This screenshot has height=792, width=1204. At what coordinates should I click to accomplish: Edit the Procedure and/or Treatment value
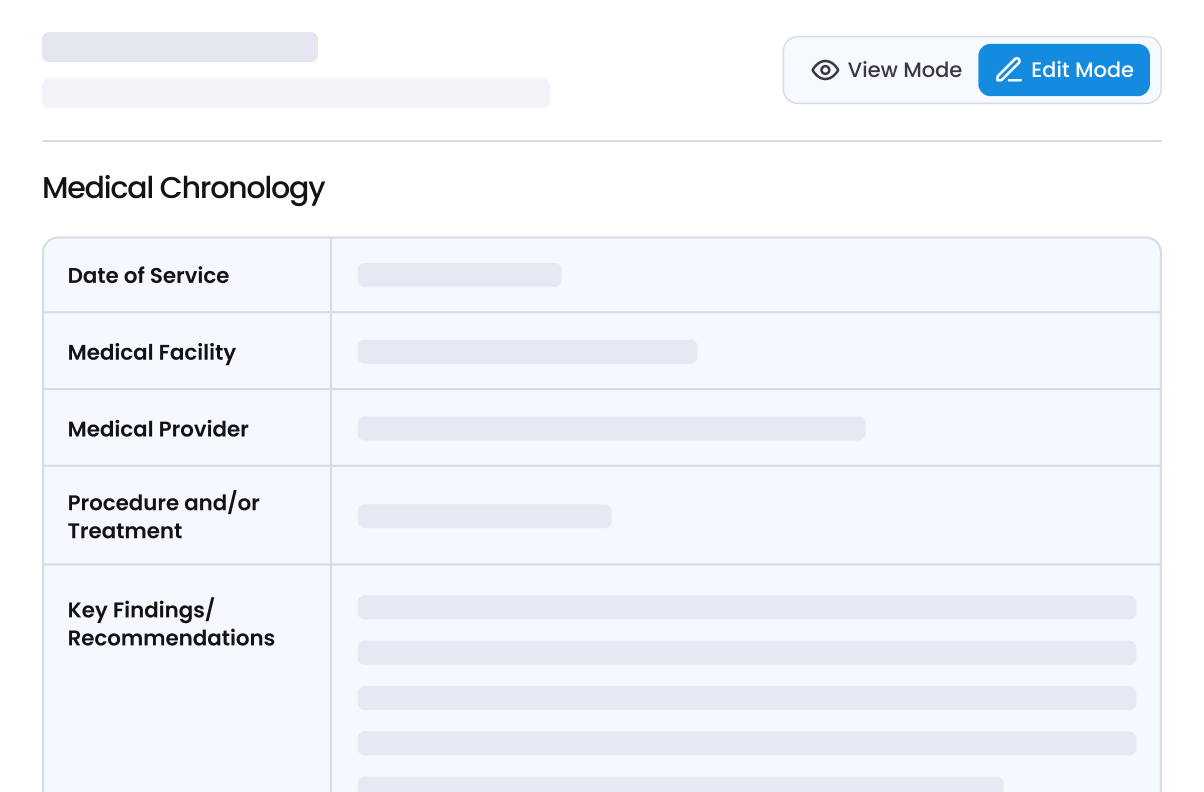[484, 516]
